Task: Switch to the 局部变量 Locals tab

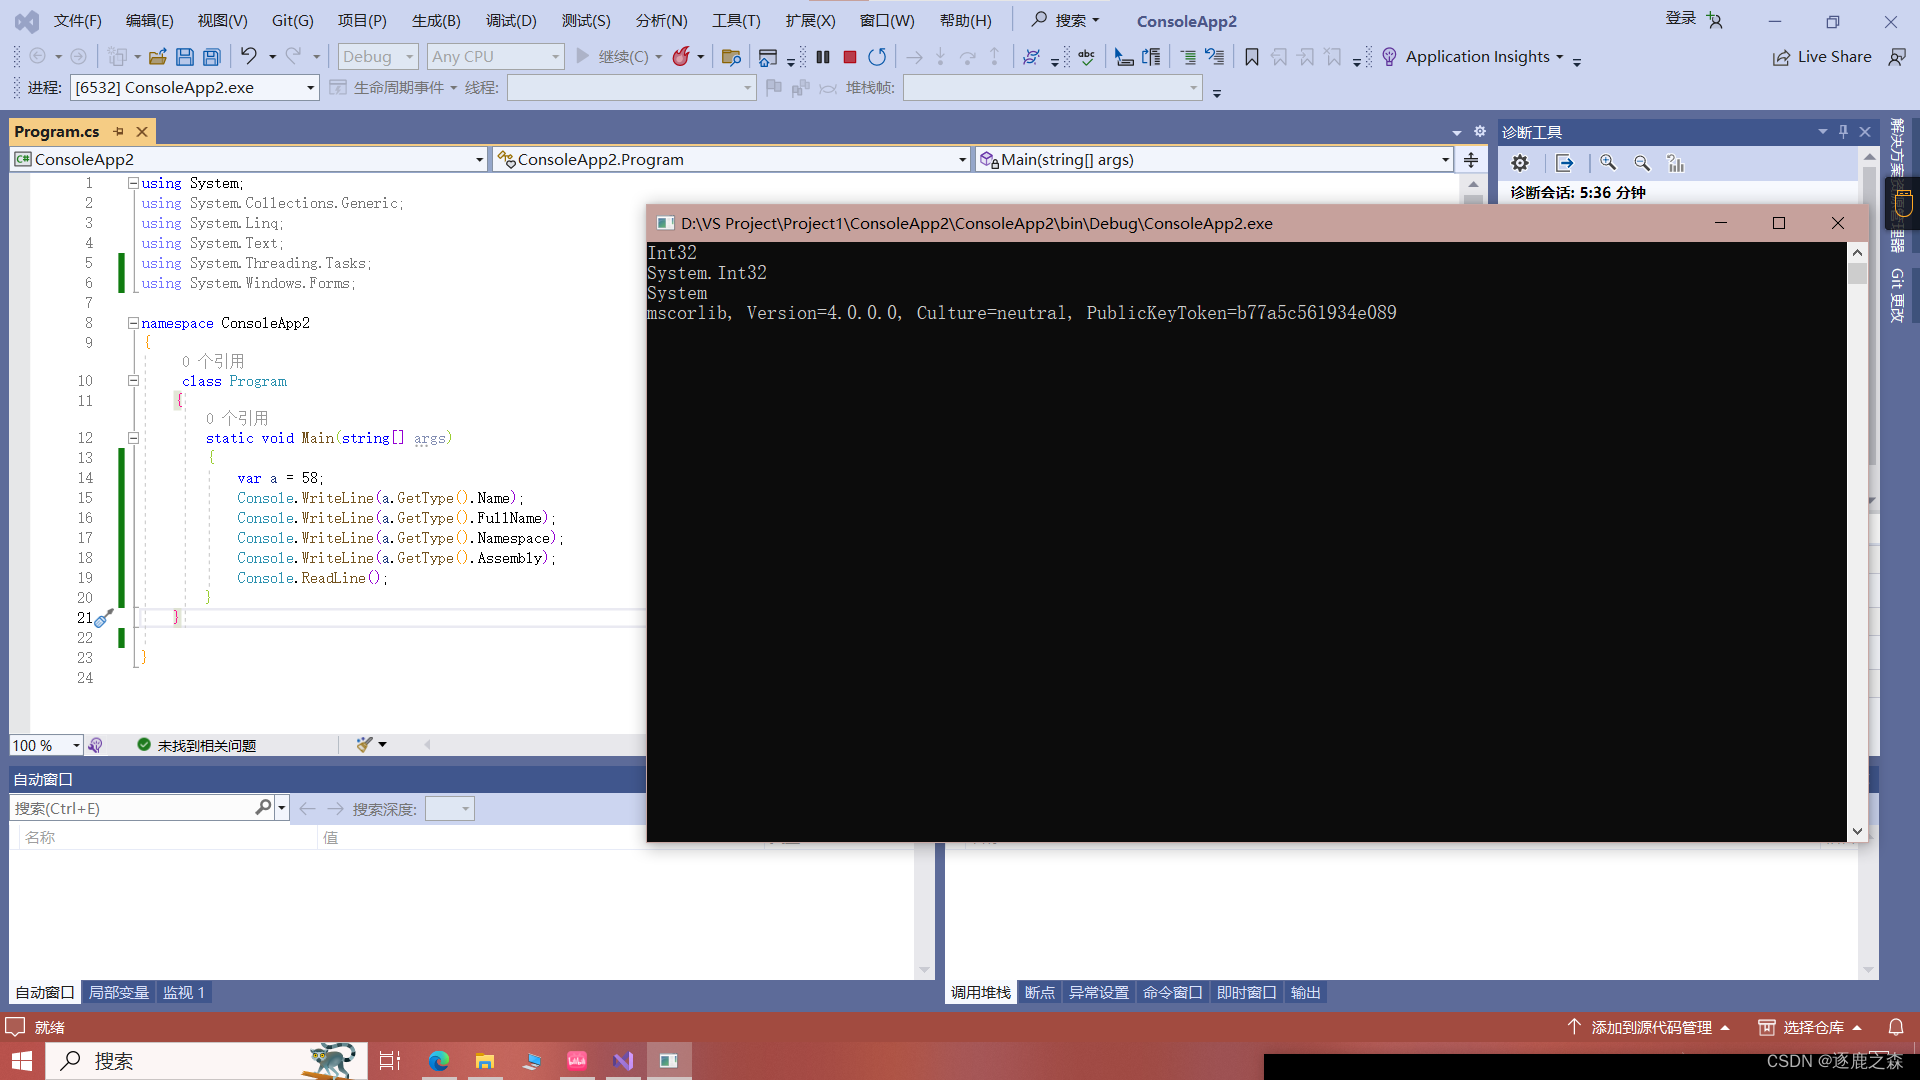Action: click(118, 993)
